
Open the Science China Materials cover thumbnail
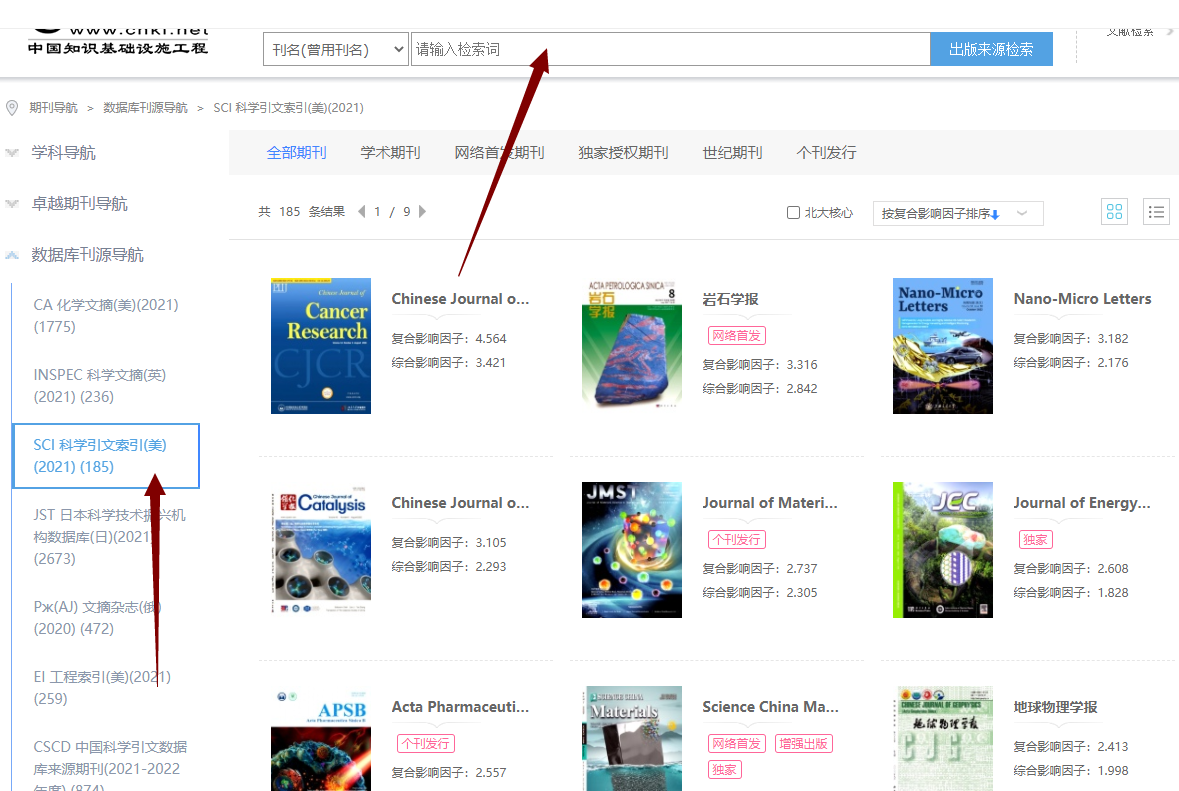tap(632, 738)
